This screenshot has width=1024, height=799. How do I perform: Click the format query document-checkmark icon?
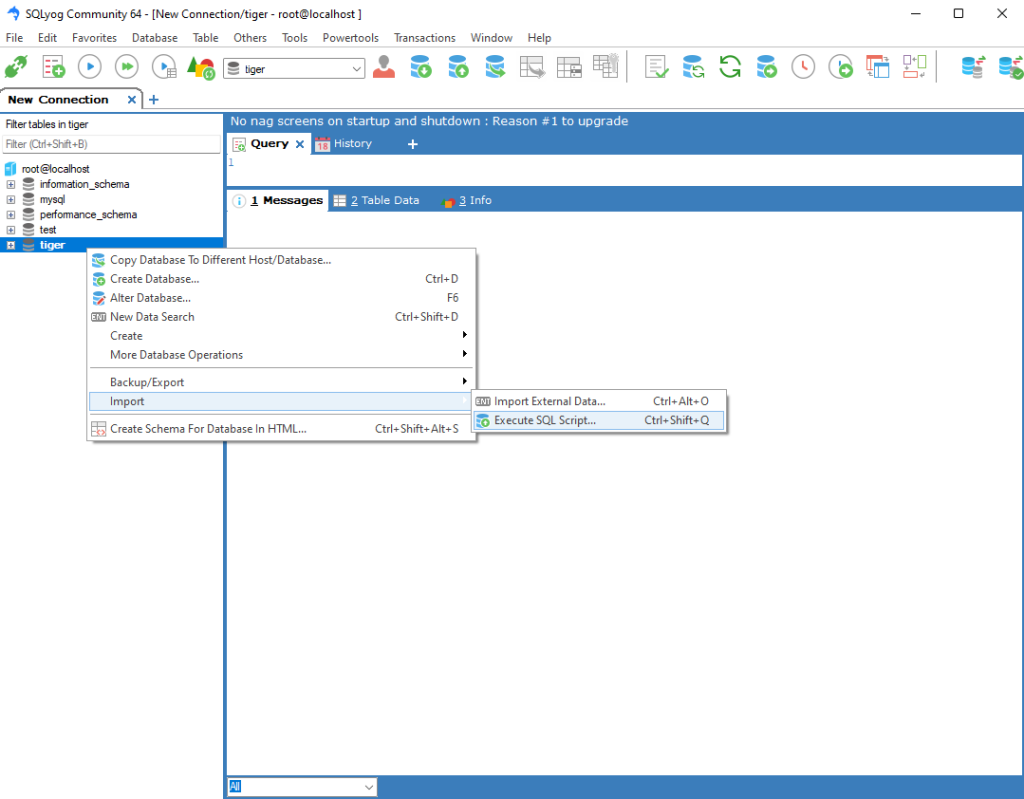tap(656, 67)
